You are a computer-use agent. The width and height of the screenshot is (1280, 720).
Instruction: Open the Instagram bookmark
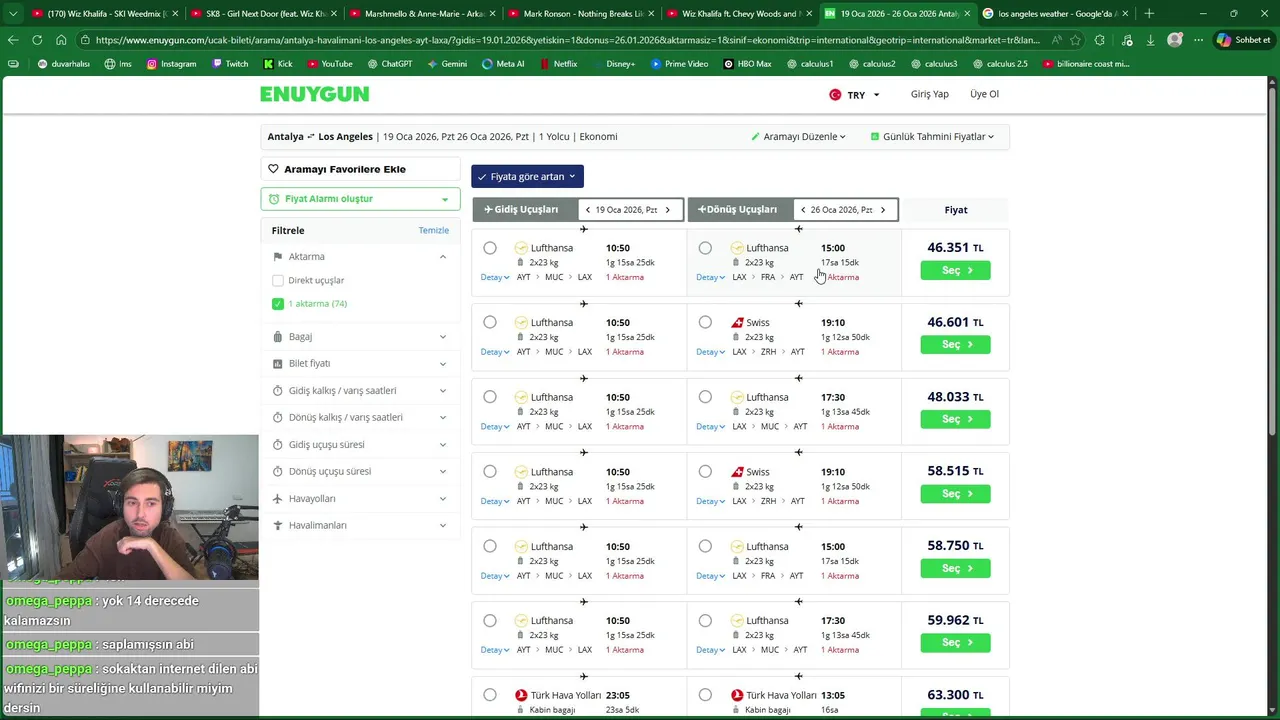171,64
